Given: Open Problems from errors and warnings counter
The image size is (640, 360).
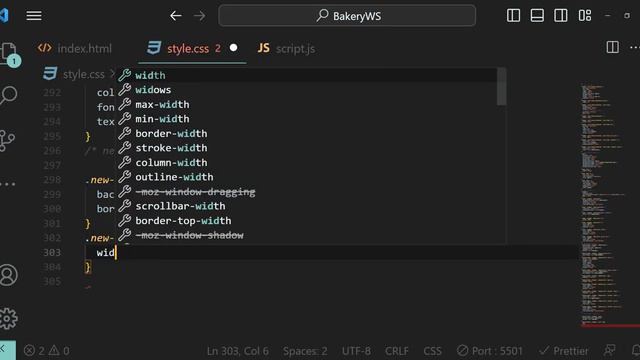Looking at the screenshot, I should tap(47, 351).
